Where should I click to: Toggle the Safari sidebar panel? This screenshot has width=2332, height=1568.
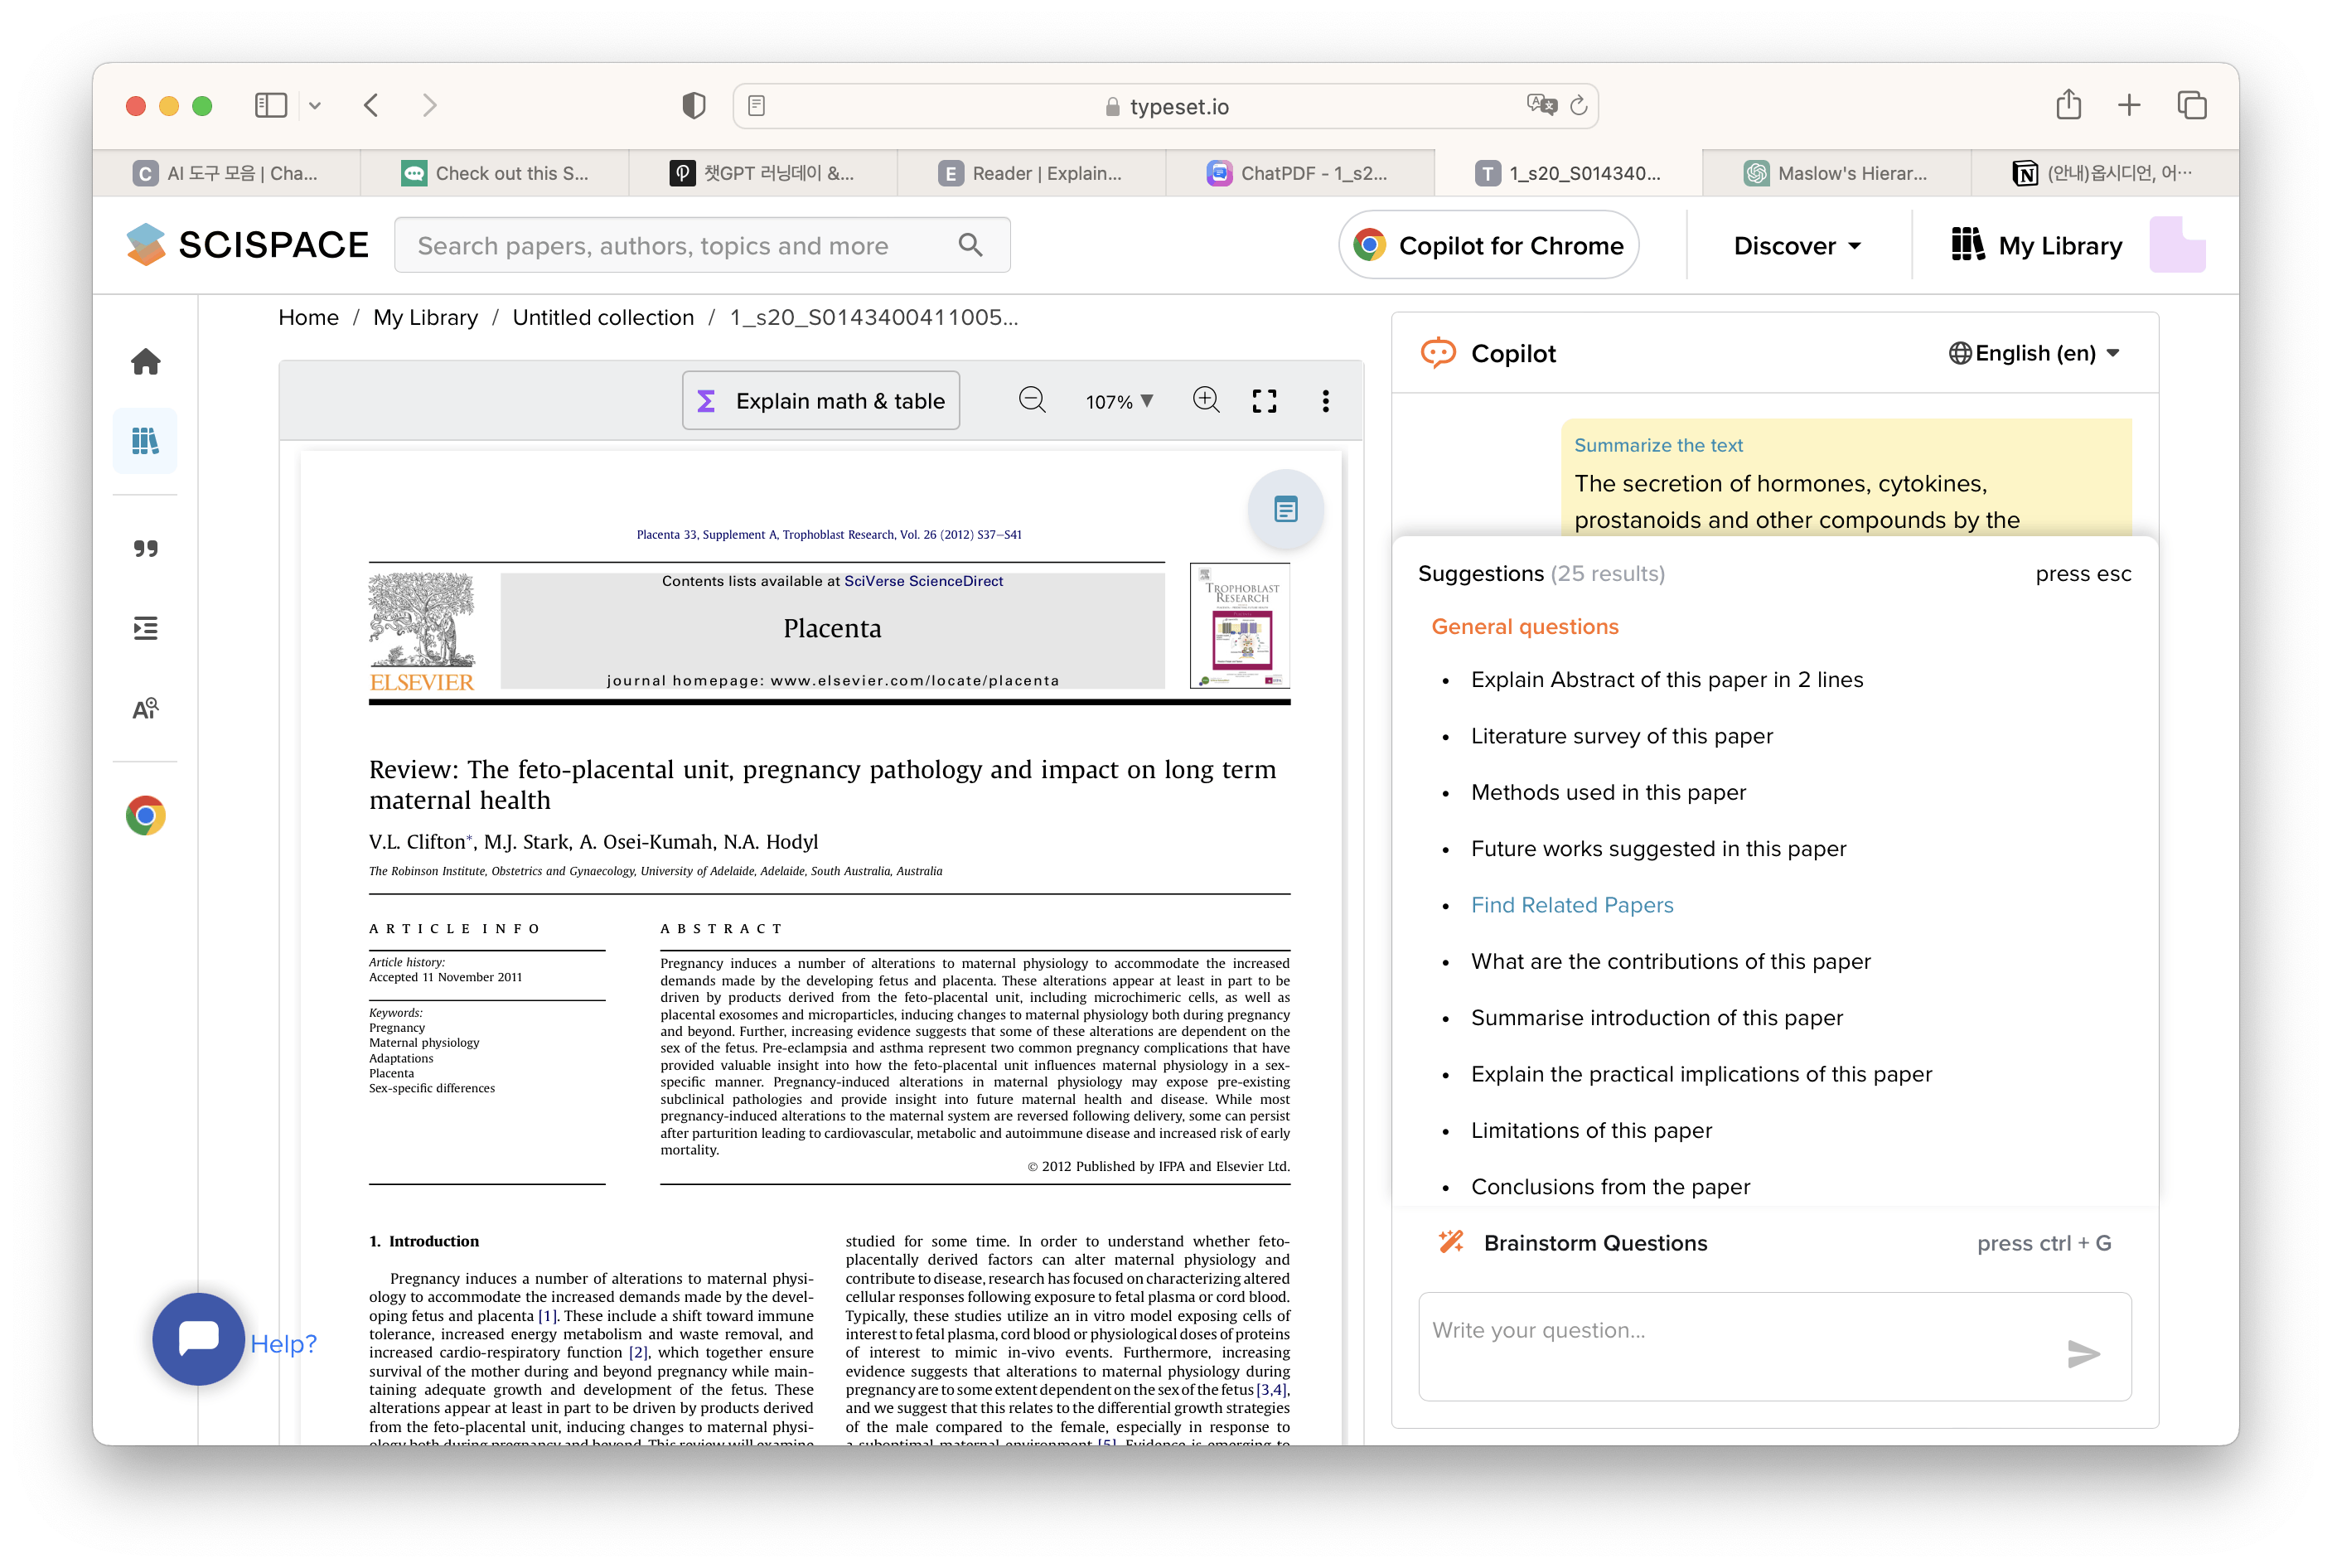[271, 106]
